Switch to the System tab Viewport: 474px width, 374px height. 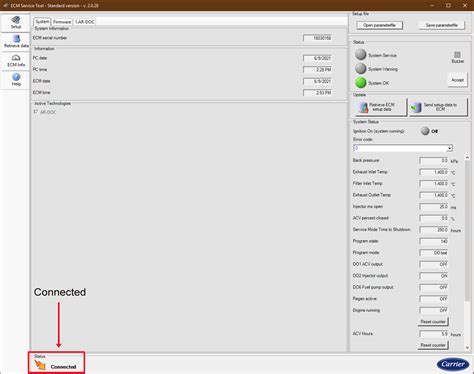tap(42, 22)
